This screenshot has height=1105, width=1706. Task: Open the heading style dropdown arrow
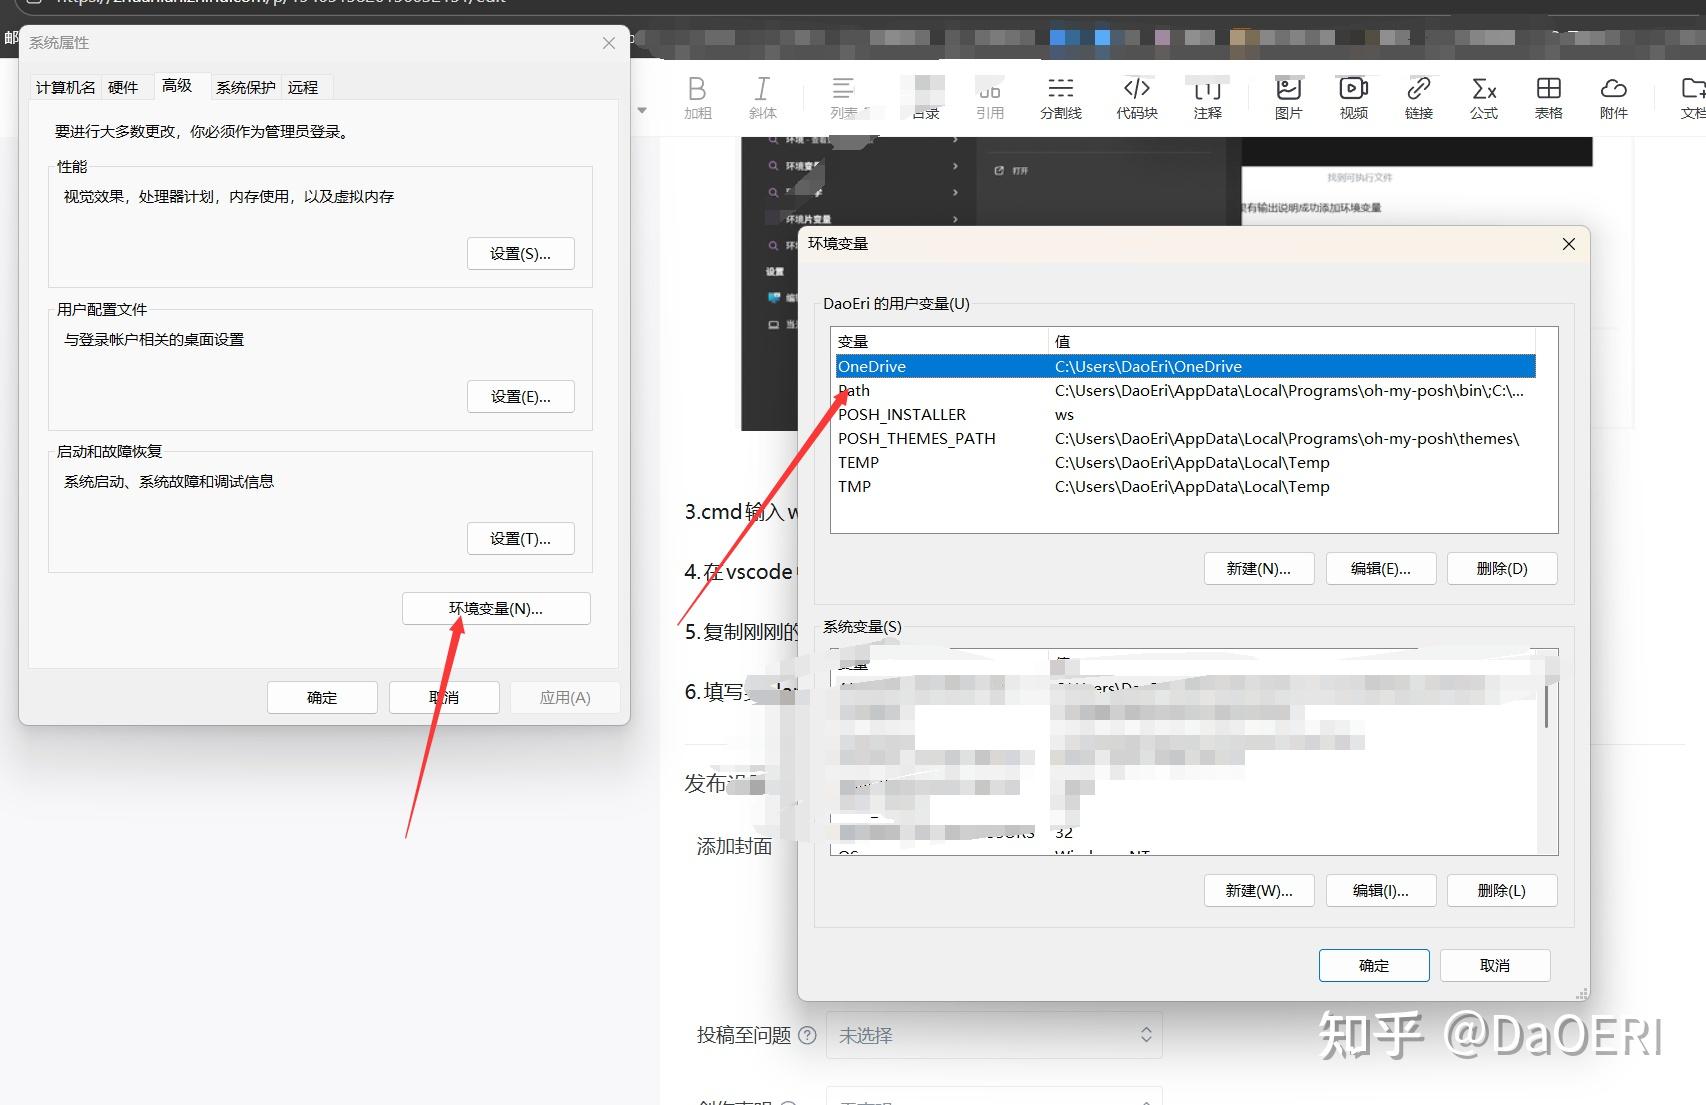(640, 110)
